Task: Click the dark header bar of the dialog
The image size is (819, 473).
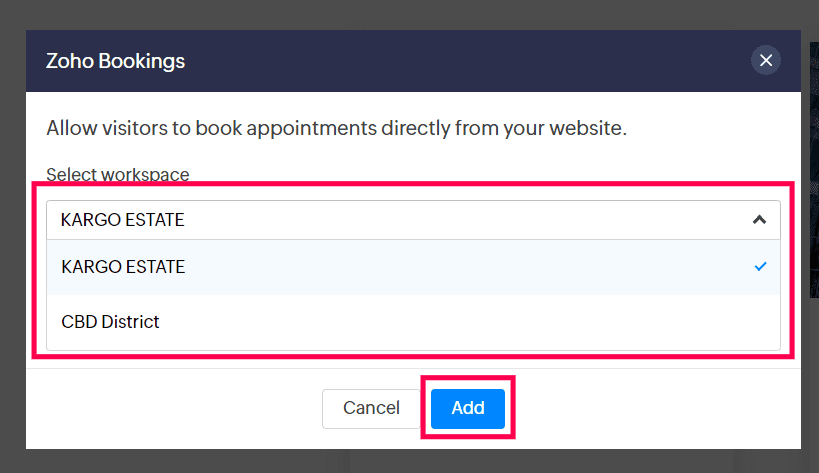Action: [413, 61]
